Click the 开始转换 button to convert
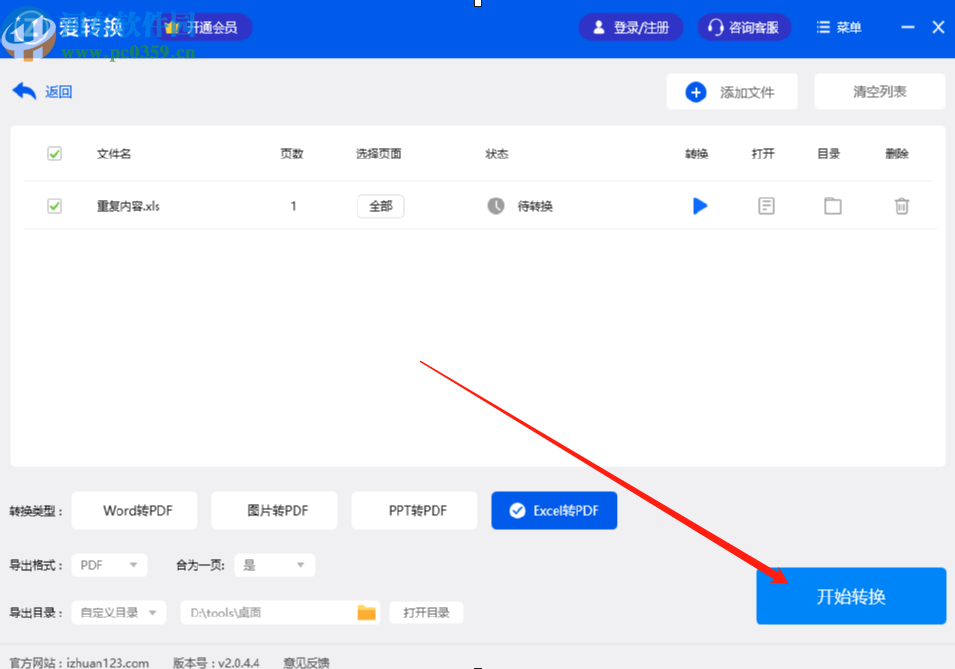The image size is (955, 669). 850,596
